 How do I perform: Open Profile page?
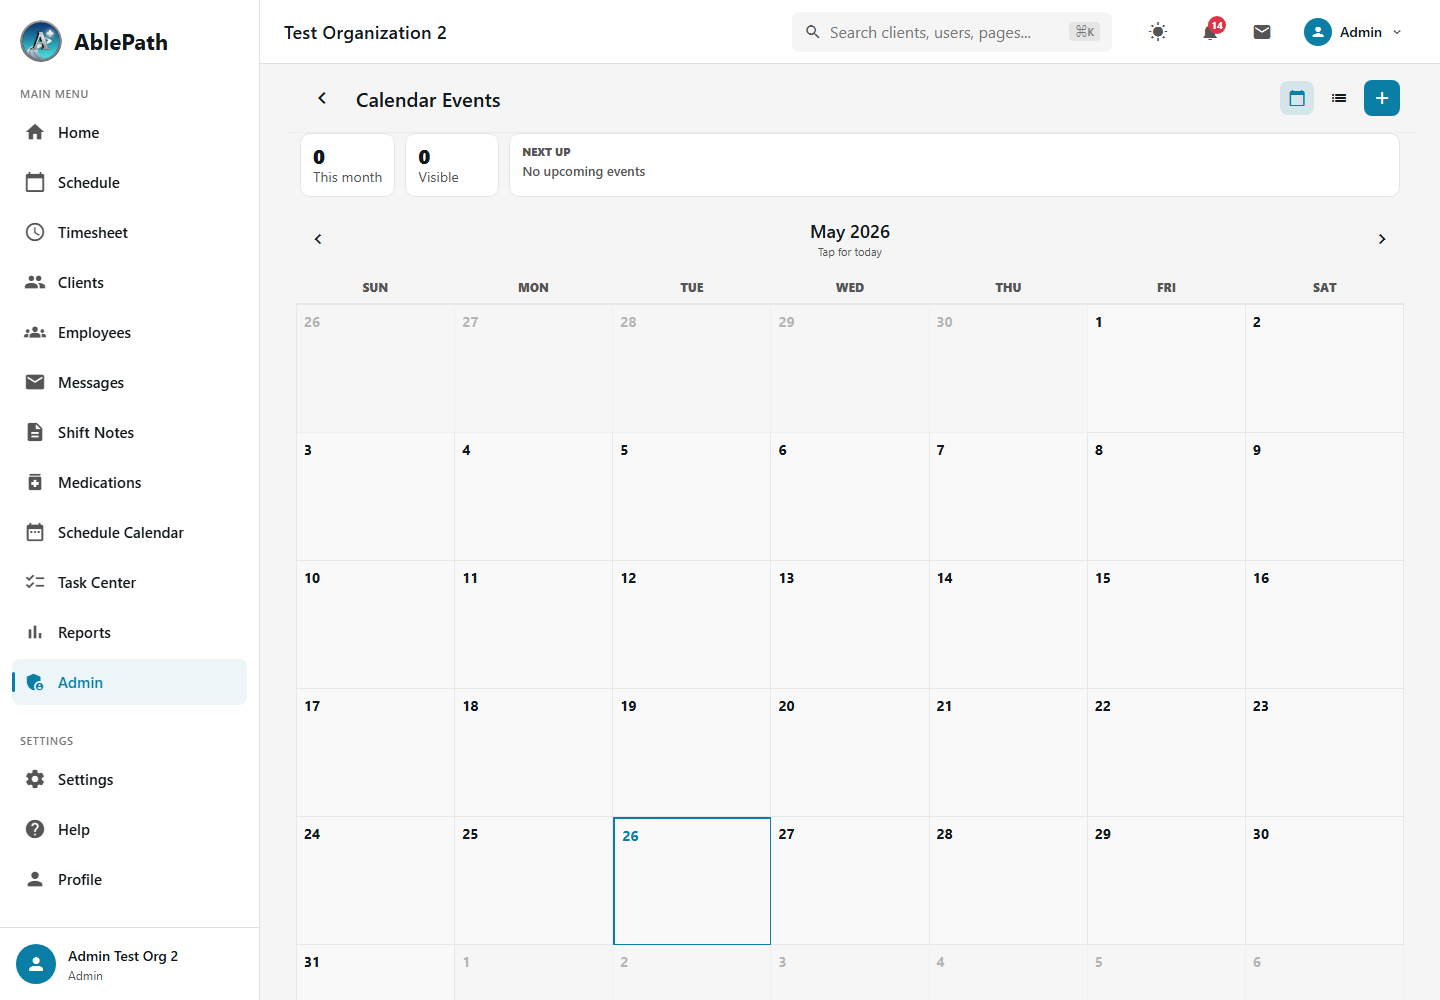129,879
